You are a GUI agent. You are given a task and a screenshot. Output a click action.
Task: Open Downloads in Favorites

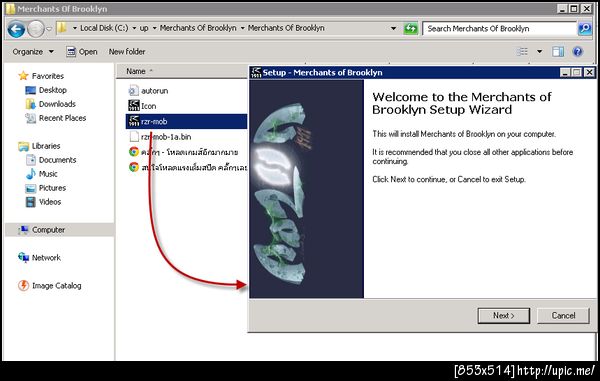[57, 104]
